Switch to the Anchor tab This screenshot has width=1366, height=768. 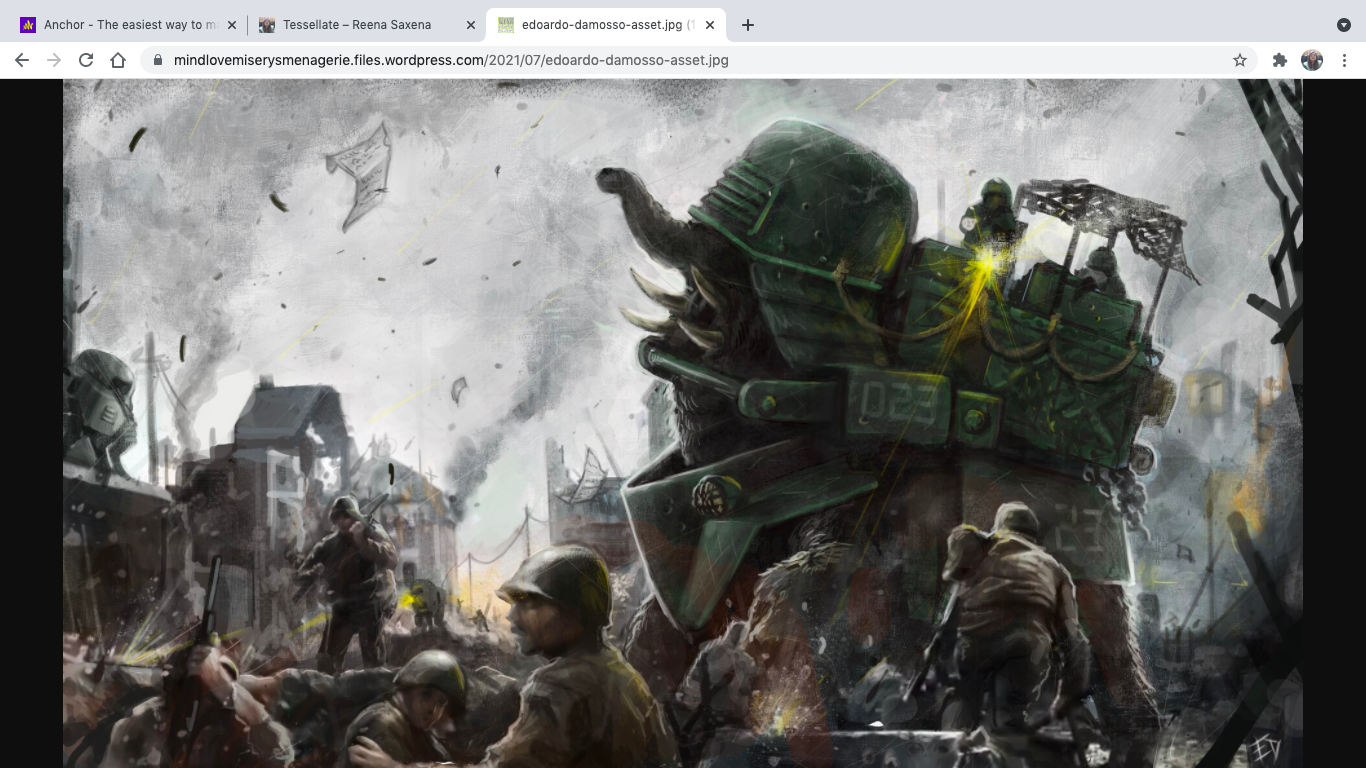(x=122, y=25)
